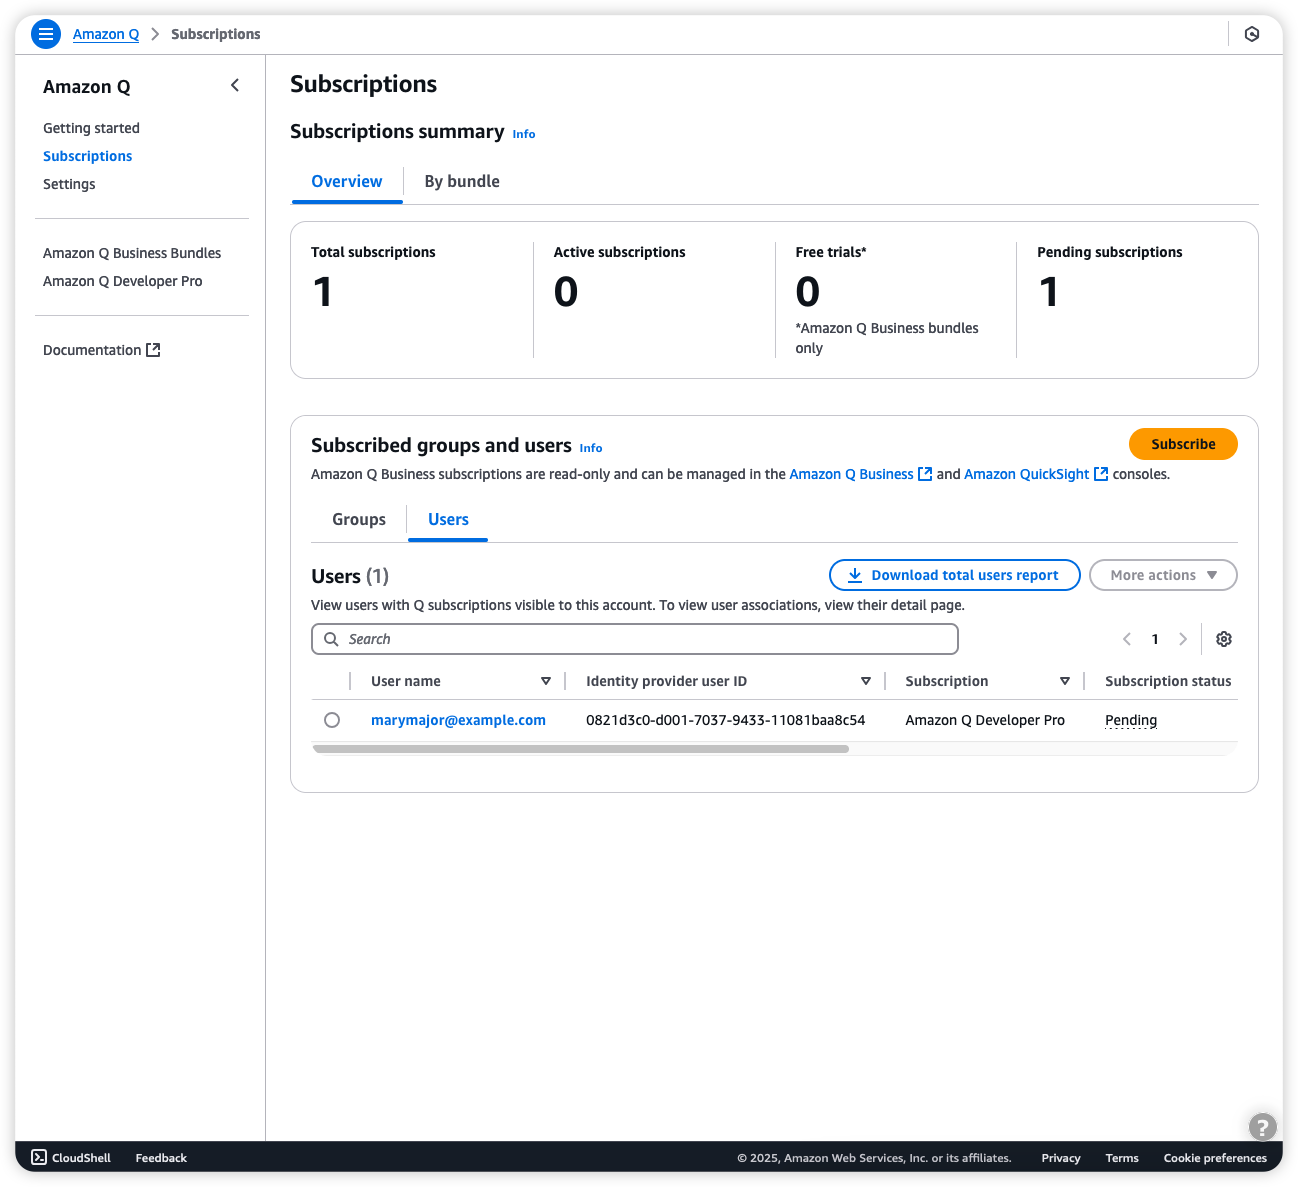Select the marymajor@example.com row radio button
This screenshot has height=1187, width=1298.
(332, 720)
